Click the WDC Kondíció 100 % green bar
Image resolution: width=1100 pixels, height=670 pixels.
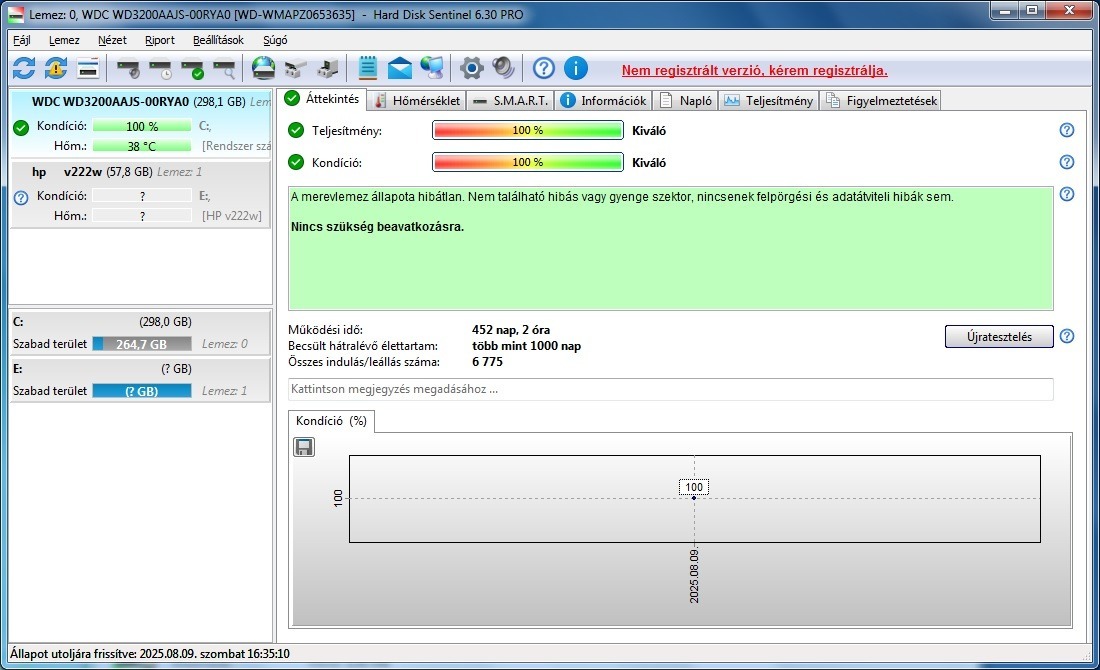pyautogui.click(x=142, y=126)
